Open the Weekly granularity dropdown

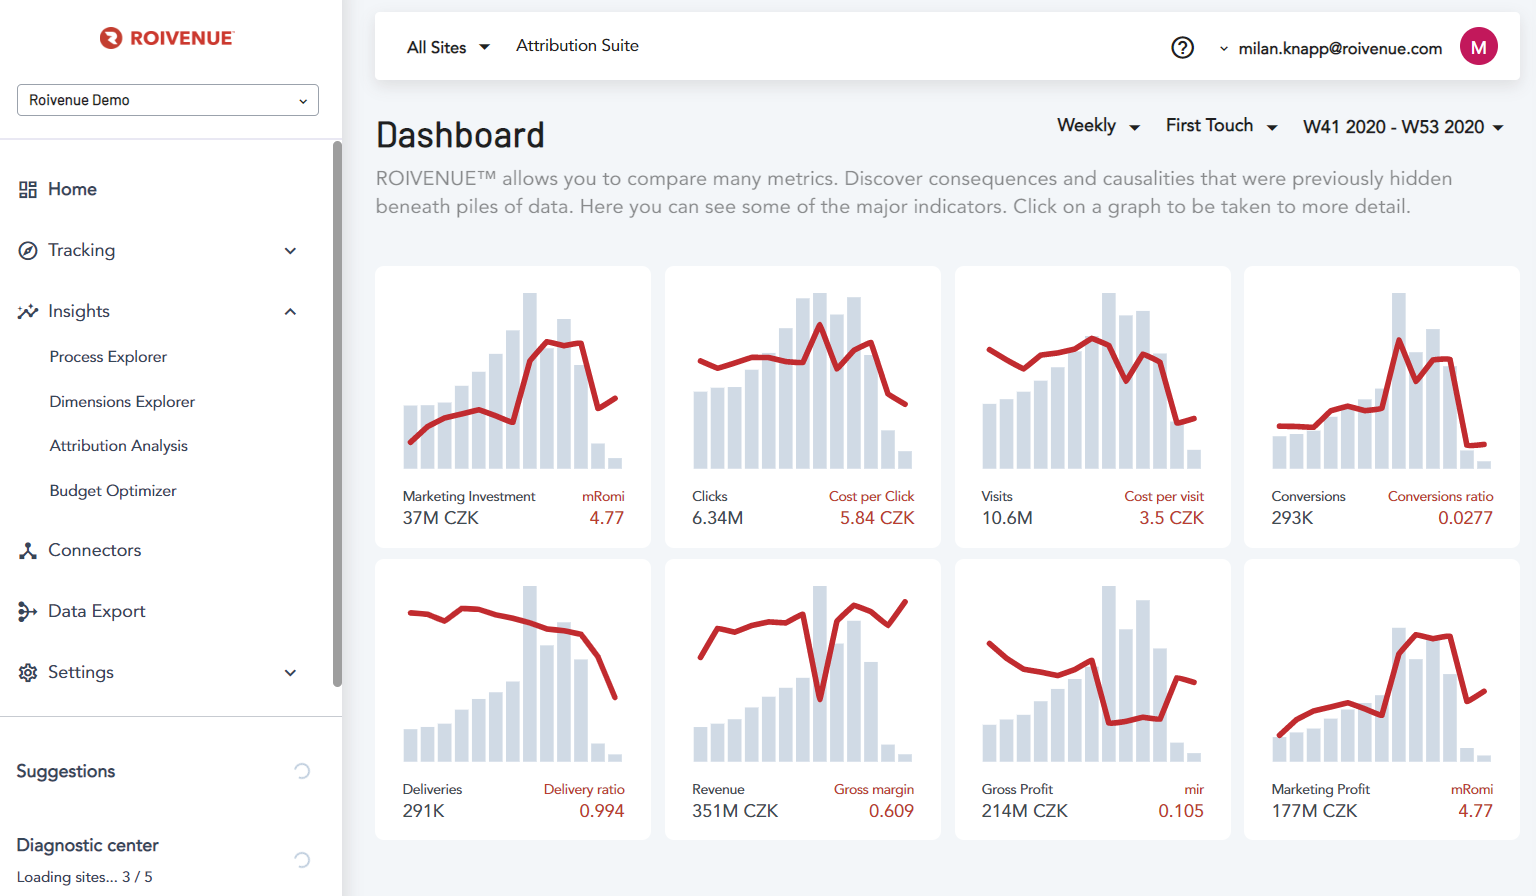click(1097, 126)
